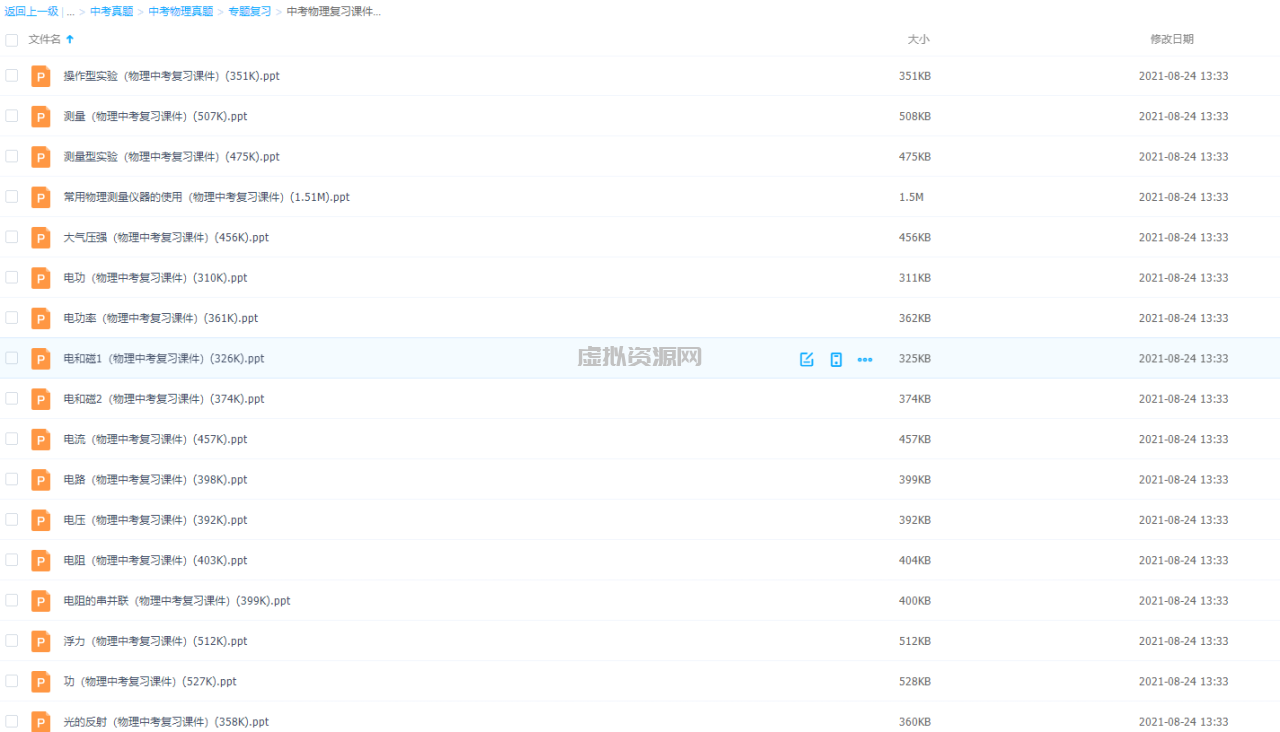Click the share icon on 电和磁1 row

point(807,359)
